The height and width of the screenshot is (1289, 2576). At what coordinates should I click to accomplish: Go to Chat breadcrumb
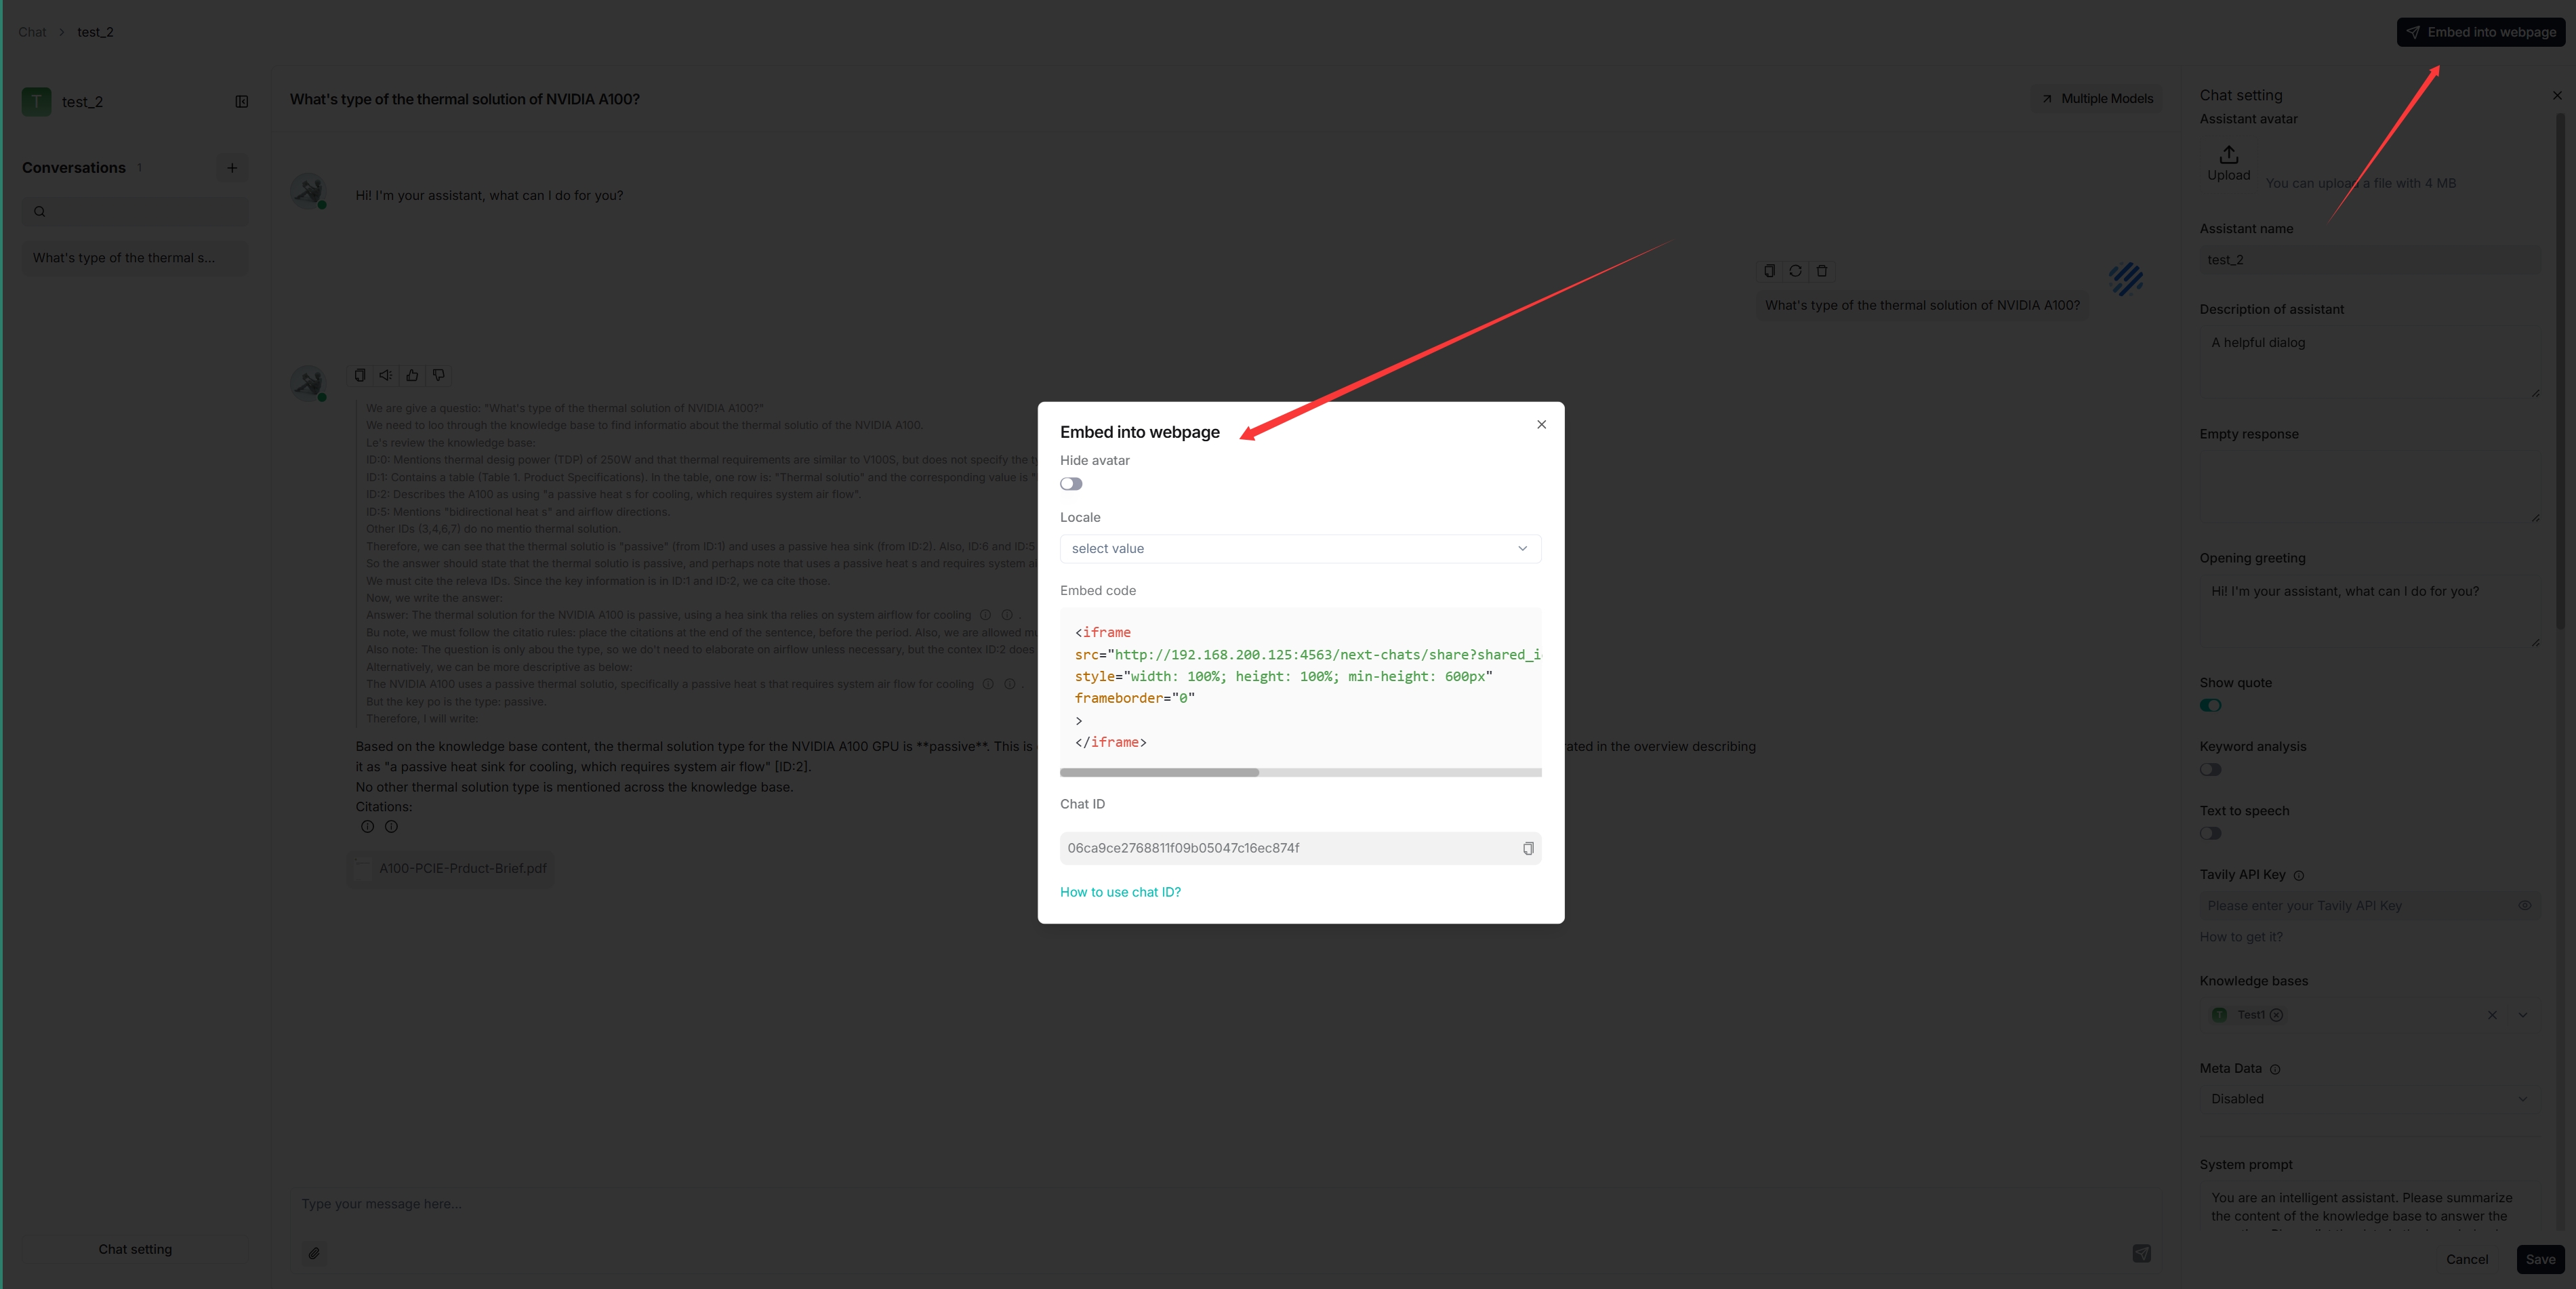click(x=32, y=32)
